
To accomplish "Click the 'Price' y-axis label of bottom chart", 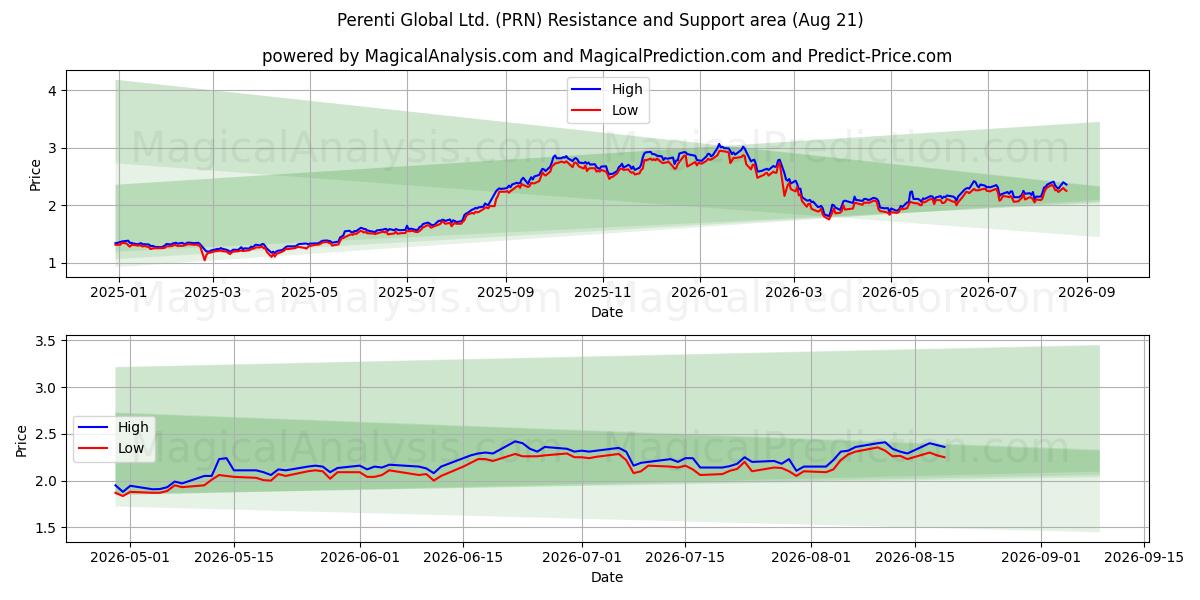I will pyautogui.click(x=22, y=440).
